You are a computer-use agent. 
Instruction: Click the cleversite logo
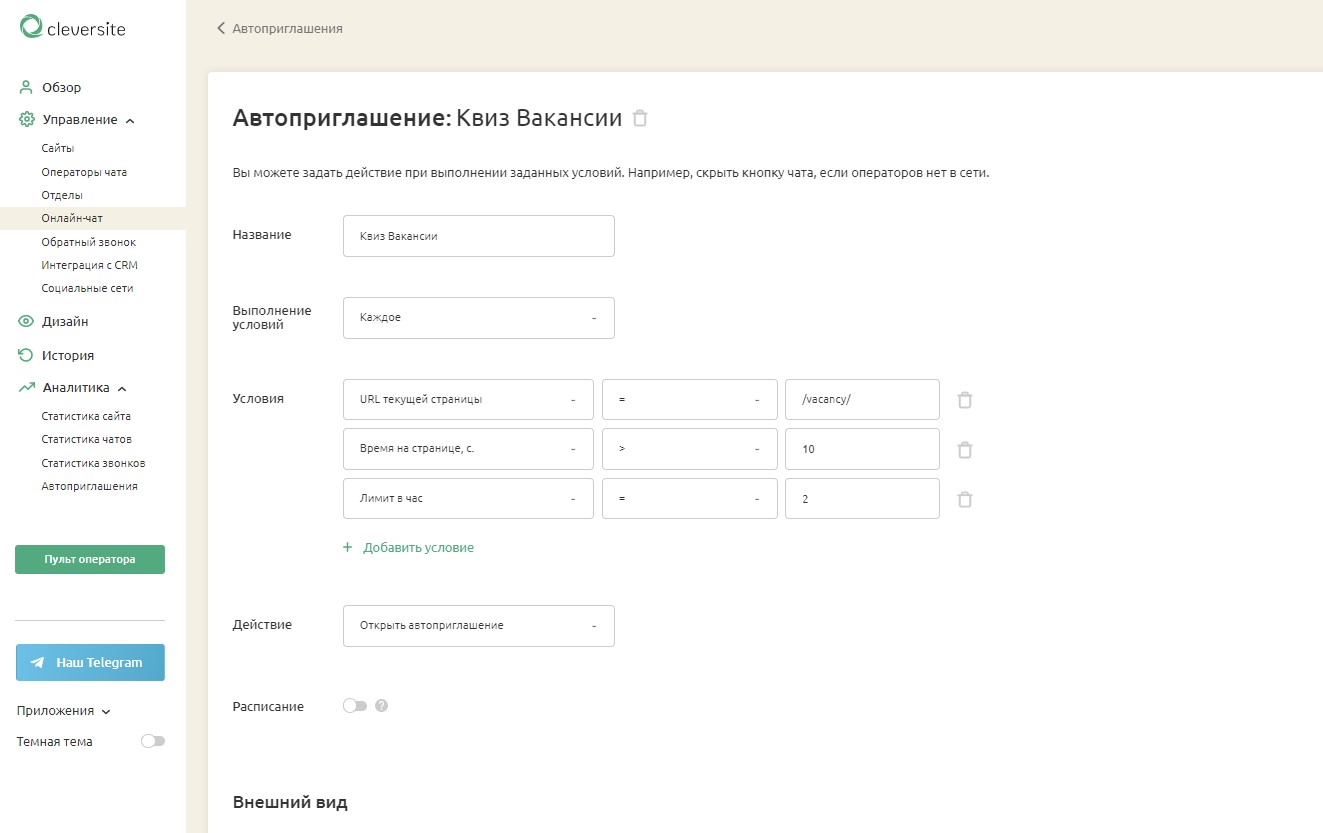[73, 28]
